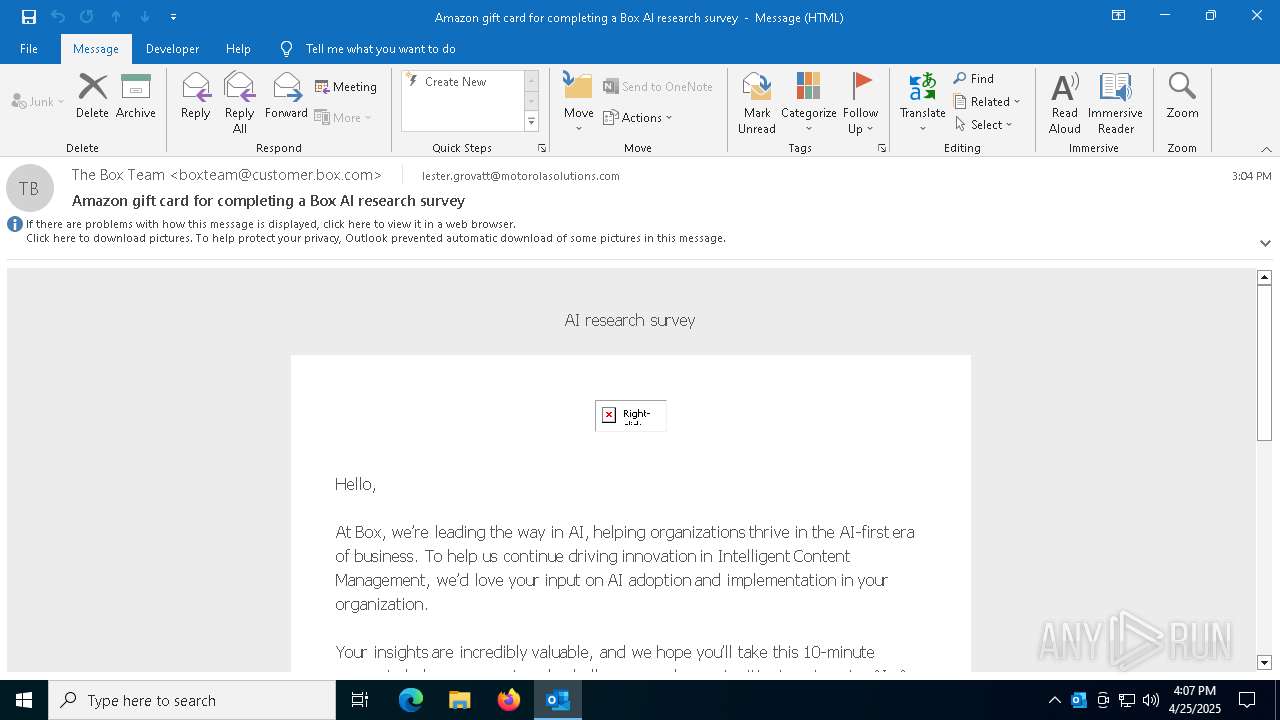Viewport: 1280px width, 720px height.
Task: Forward this email
Action: 287,97
